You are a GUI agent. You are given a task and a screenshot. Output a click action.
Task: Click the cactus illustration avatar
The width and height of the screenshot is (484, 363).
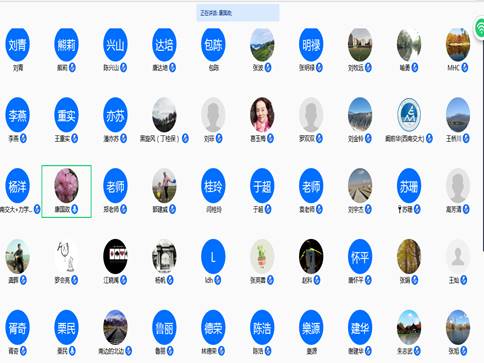pyautogui.click(x=262, y=257)
